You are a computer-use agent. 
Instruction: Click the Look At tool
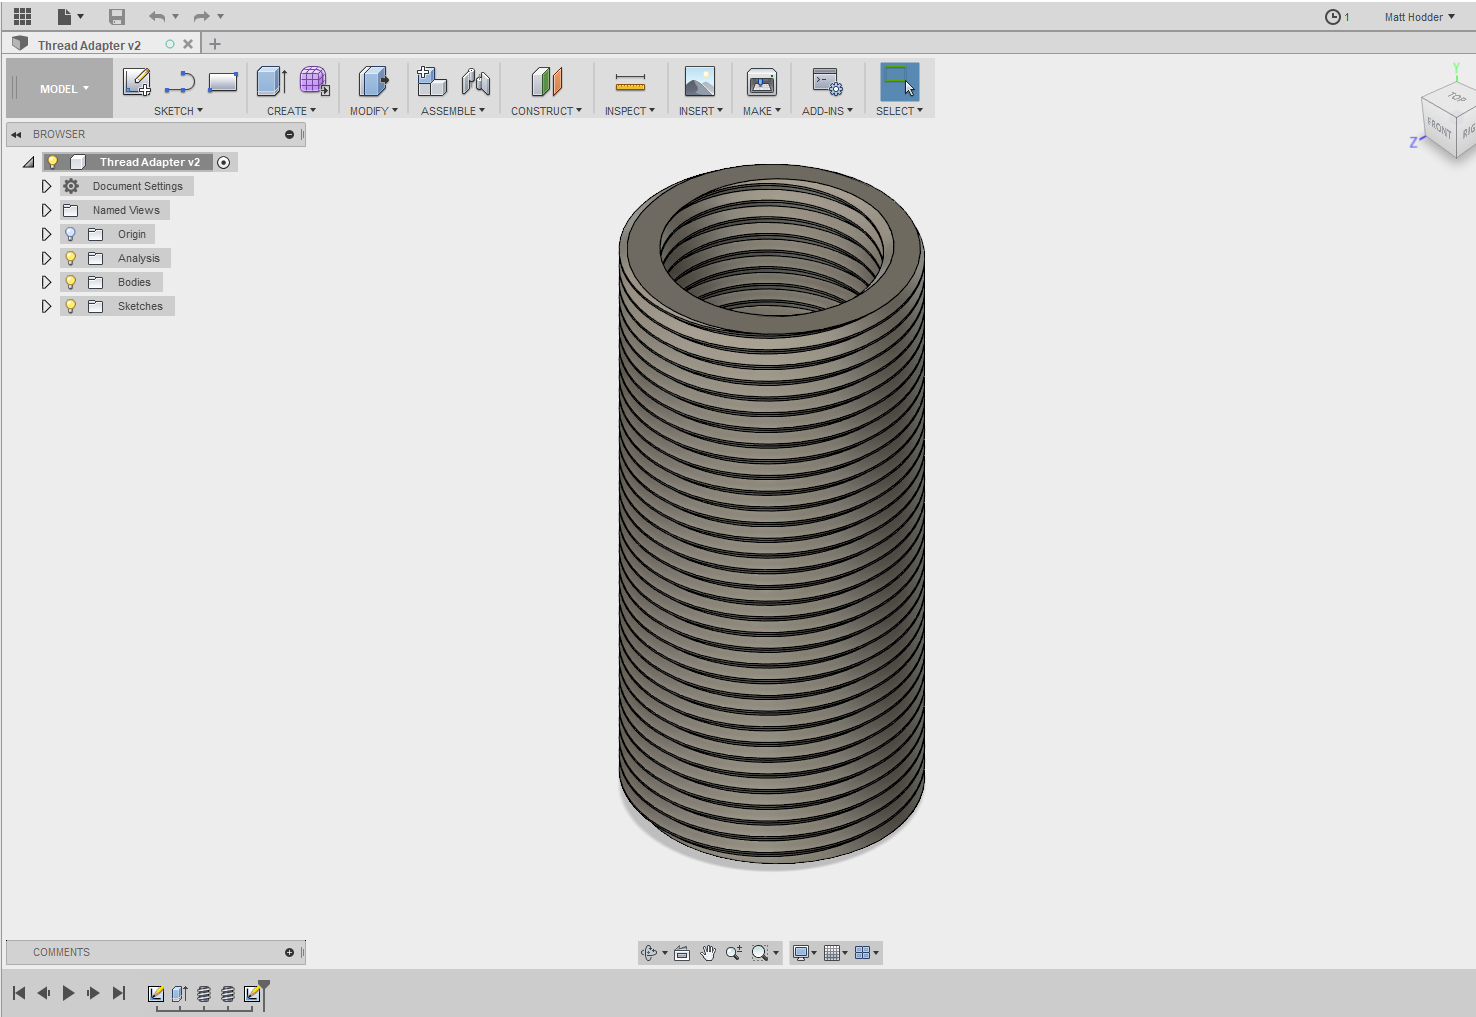click(682, 953)
